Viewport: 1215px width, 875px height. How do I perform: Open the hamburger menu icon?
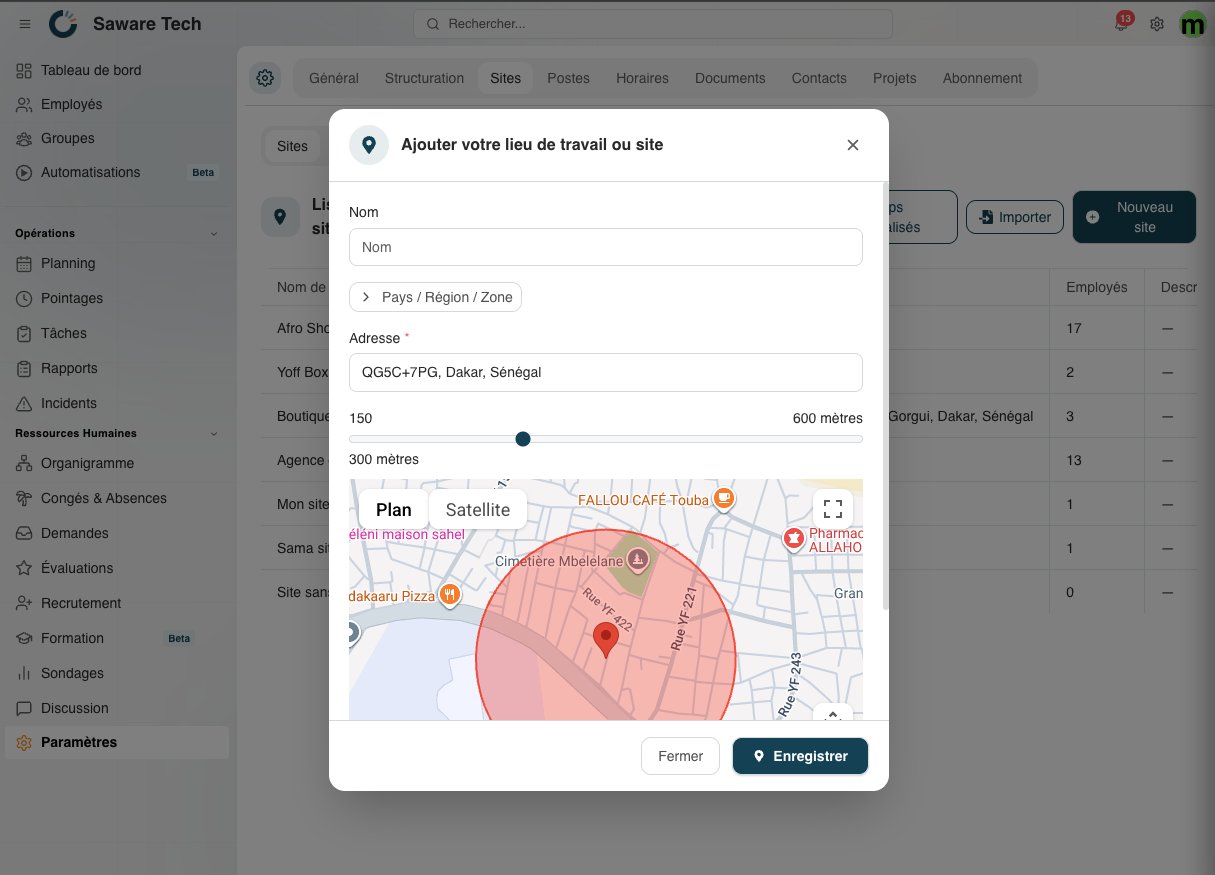(25, 24)
